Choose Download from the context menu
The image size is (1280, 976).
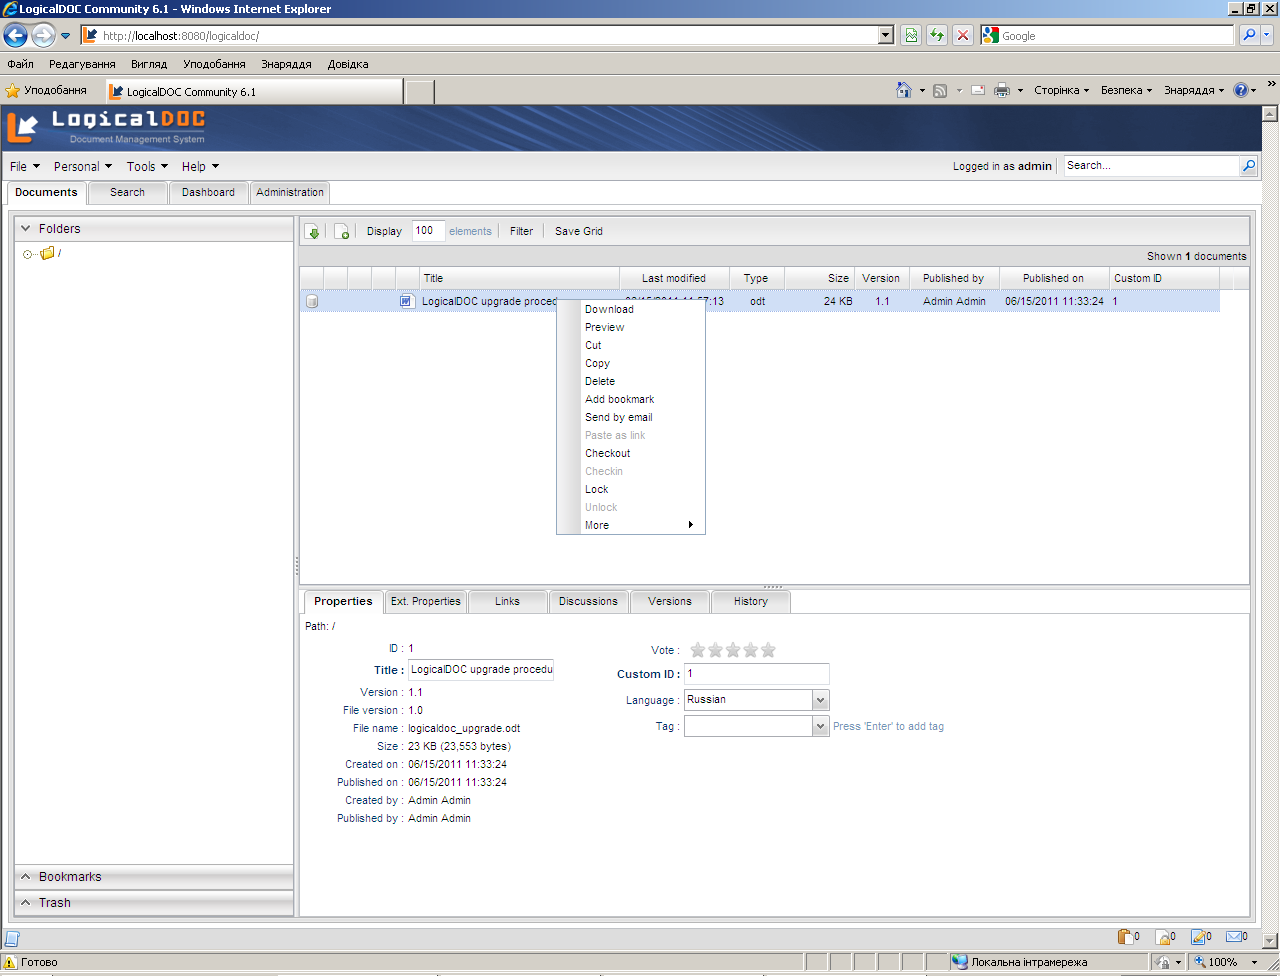tap(631, 309)
